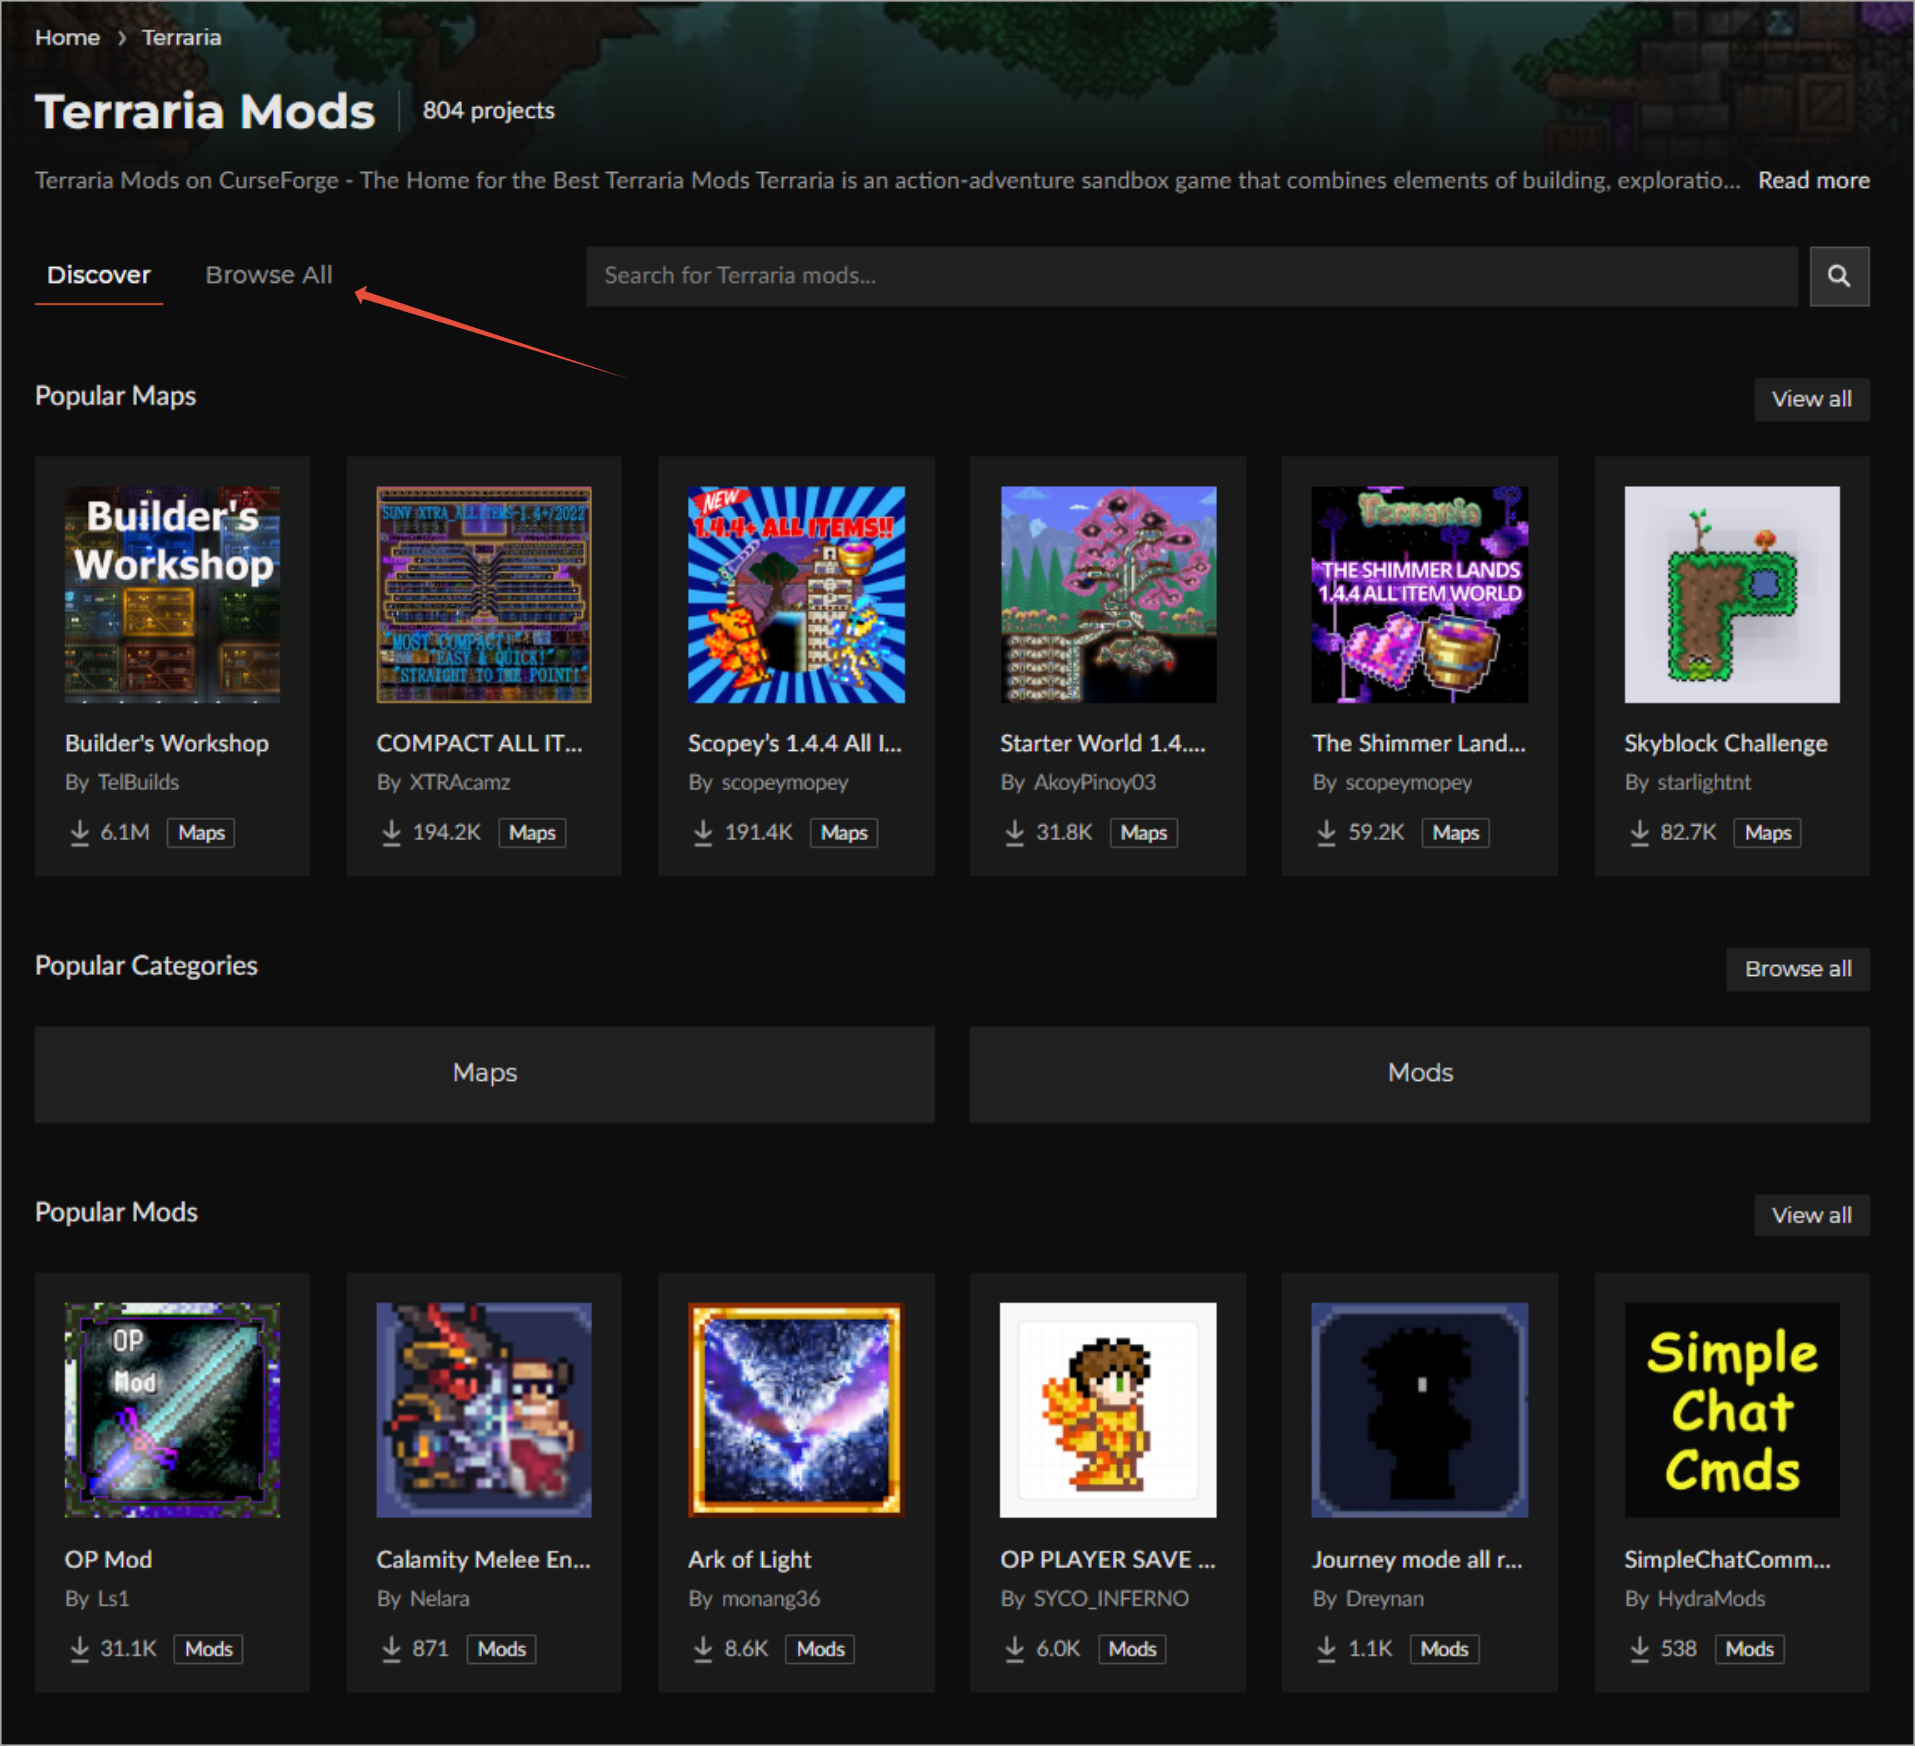Click download icon on OP Mod card
The height and width of the screenshot is (1746, 1915).
tap(79, 1649)
